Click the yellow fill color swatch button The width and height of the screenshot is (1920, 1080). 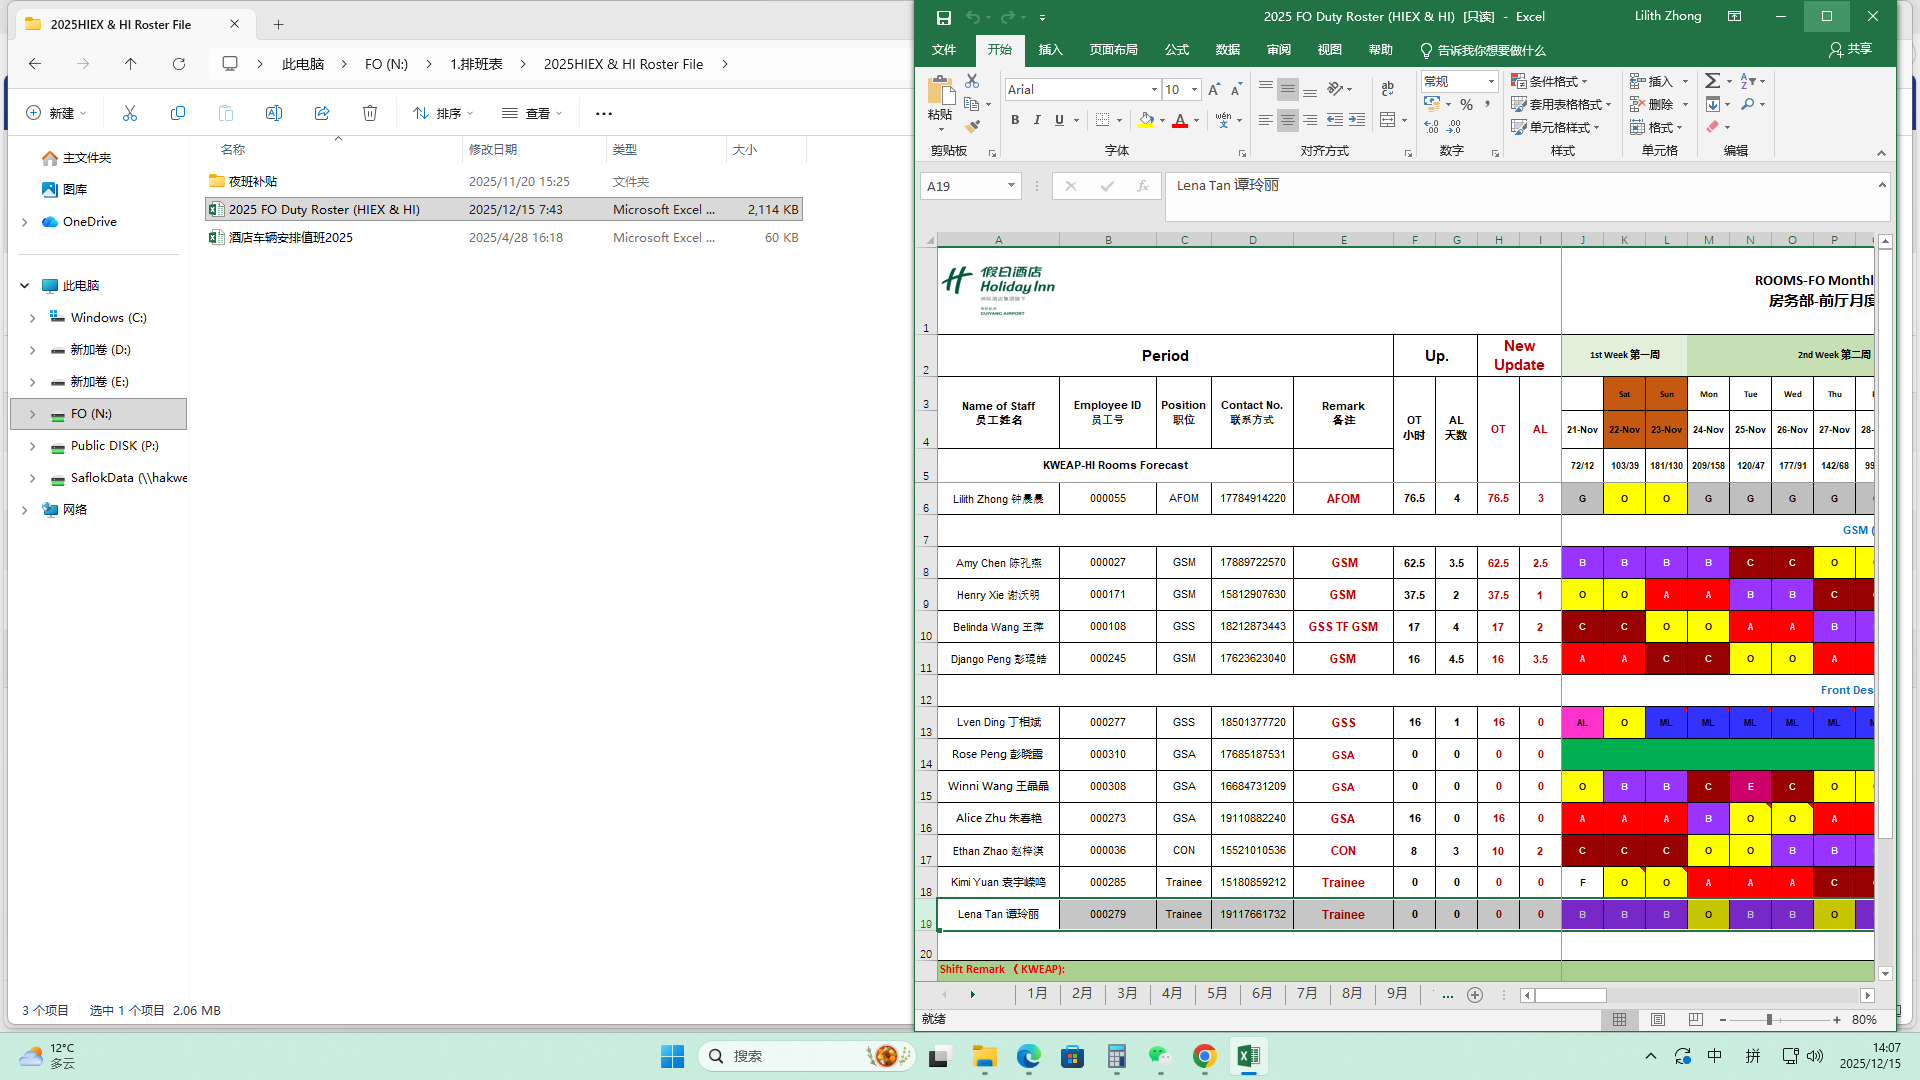pos(1146,120)
